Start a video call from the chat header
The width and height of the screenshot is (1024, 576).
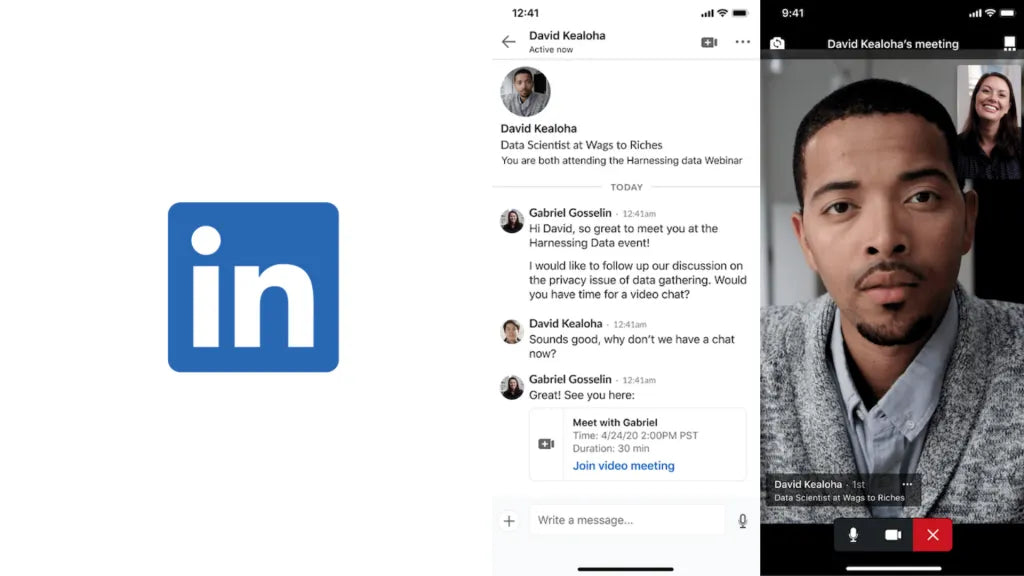pyautogui.click(x=709, y=42)
